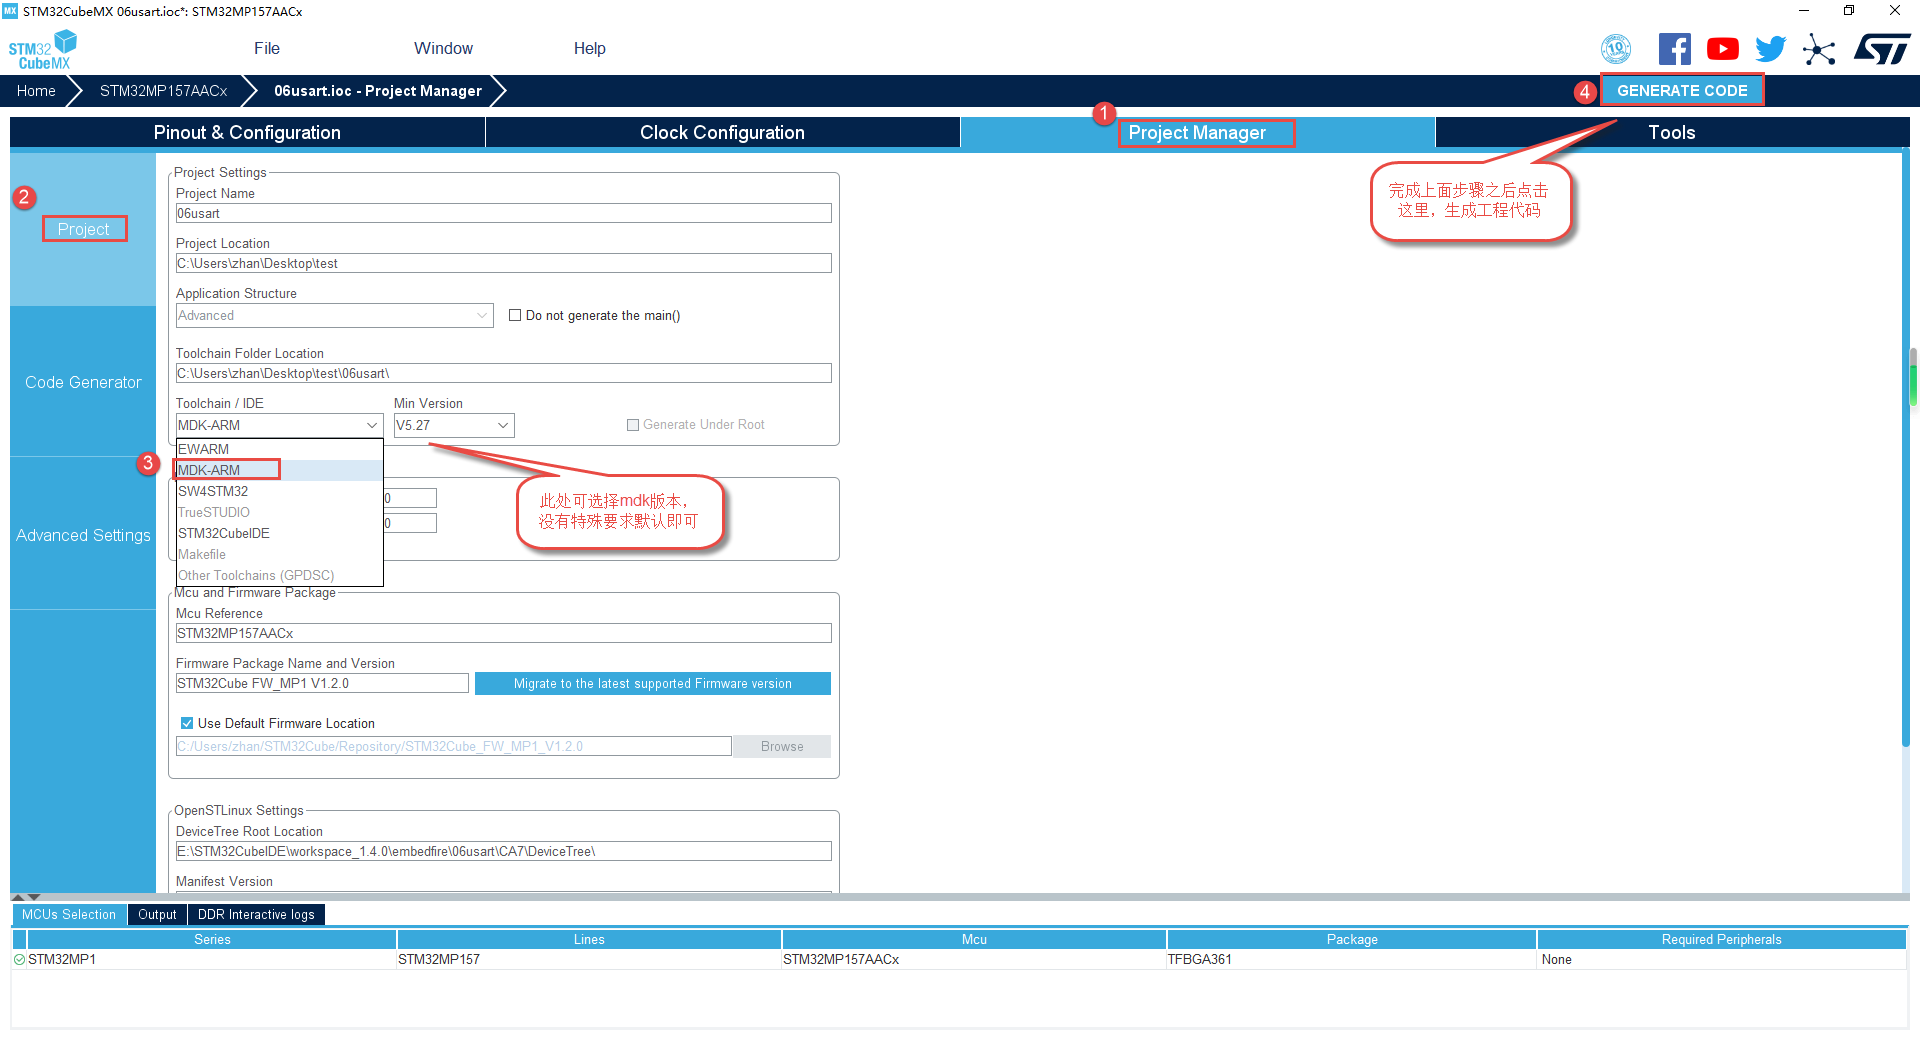Screen dimensions: 1920x1040
Task: Sort by Required Peripherals column header
Action: 1721,939
